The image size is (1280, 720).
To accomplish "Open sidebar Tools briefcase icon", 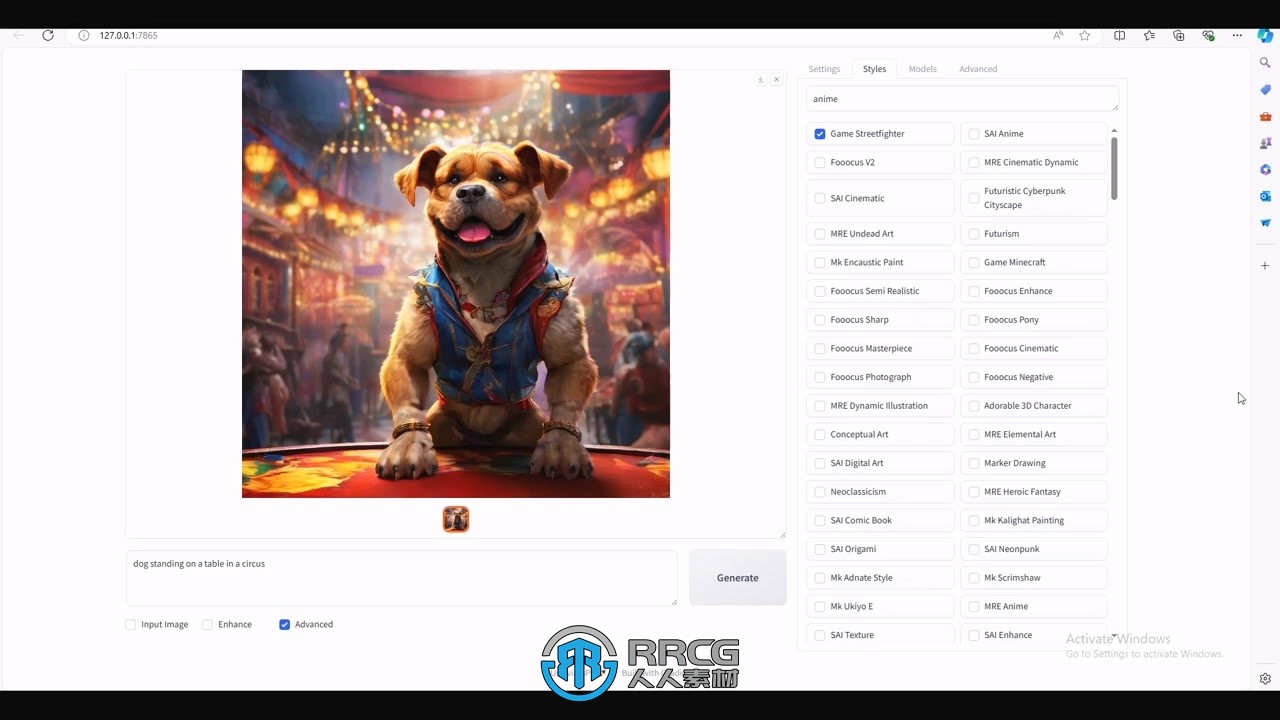I will [x=1265, y=117].
